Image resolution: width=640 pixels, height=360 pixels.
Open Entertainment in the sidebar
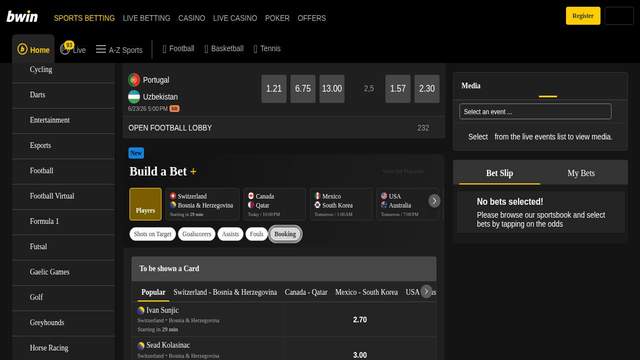[x=64, y=120]
